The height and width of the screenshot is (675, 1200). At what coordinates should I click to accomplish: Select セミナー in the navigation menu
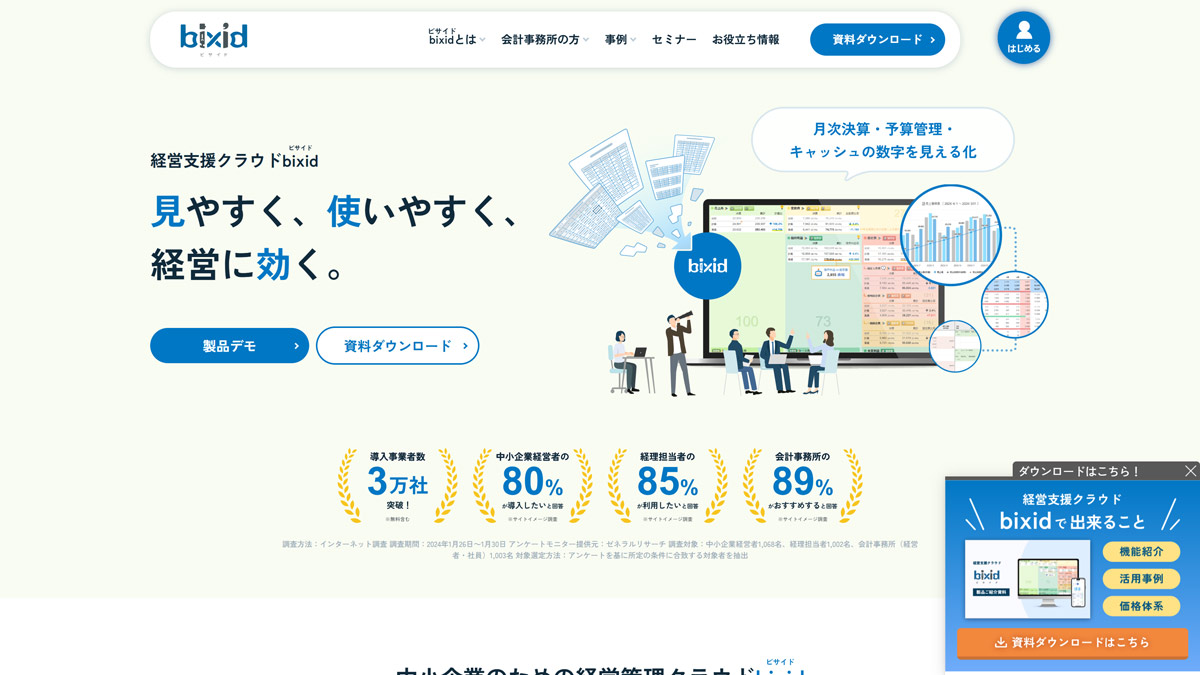pyautogui.click(x=672, y=40)
